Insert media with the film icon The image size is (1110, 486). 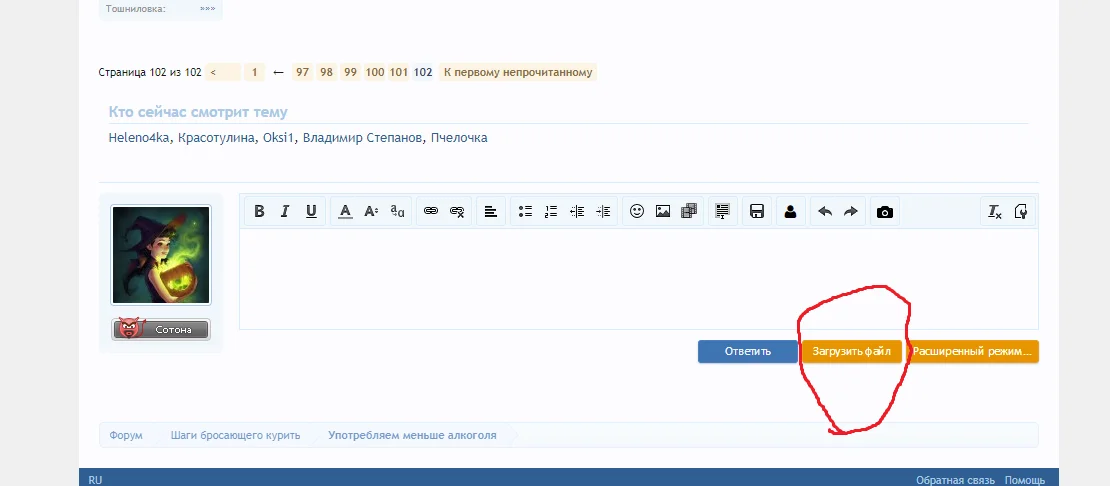pyautogui.click(x=689, y=212)
